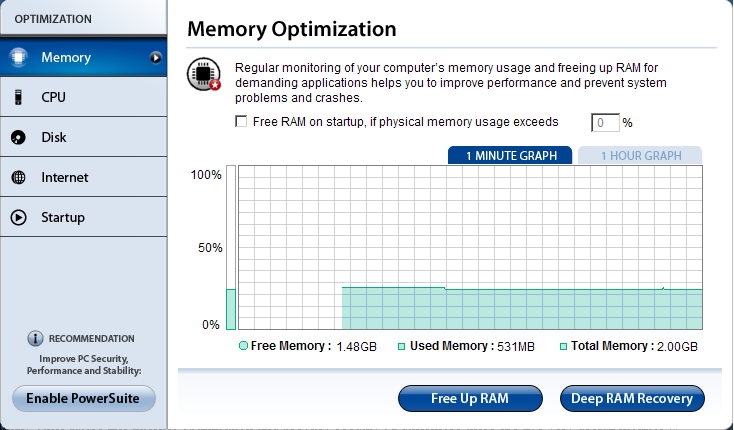Image resolution: width=734 pixels, height=430 pixels.
Task: Select the 1 Minute Graph tab
Action: [510, 155]
